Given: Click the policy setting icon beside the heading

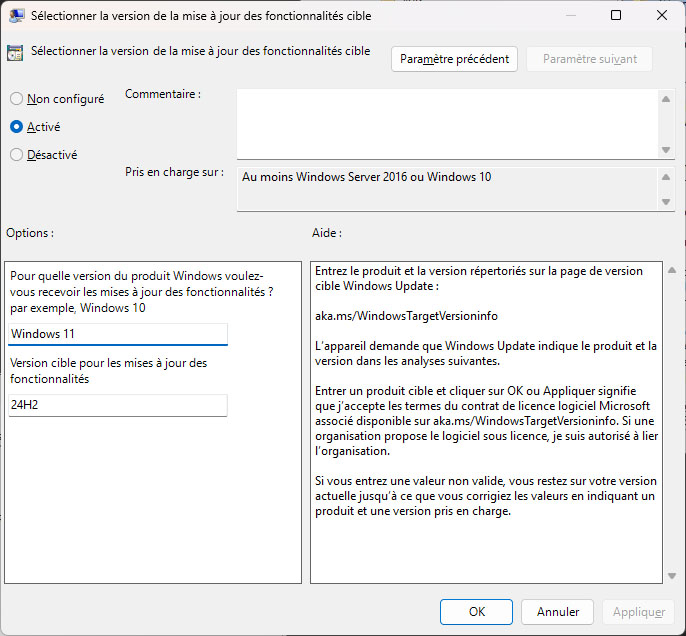Looking at the screenshot, I should pyautogui.click(x=15, y=53).
